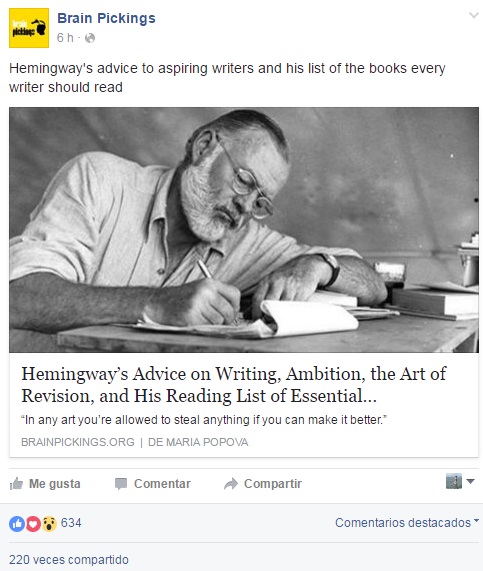483x571 pixels.
Task: Expand the Comentarios destacados sort dropdown
Action: coord(407,523)
